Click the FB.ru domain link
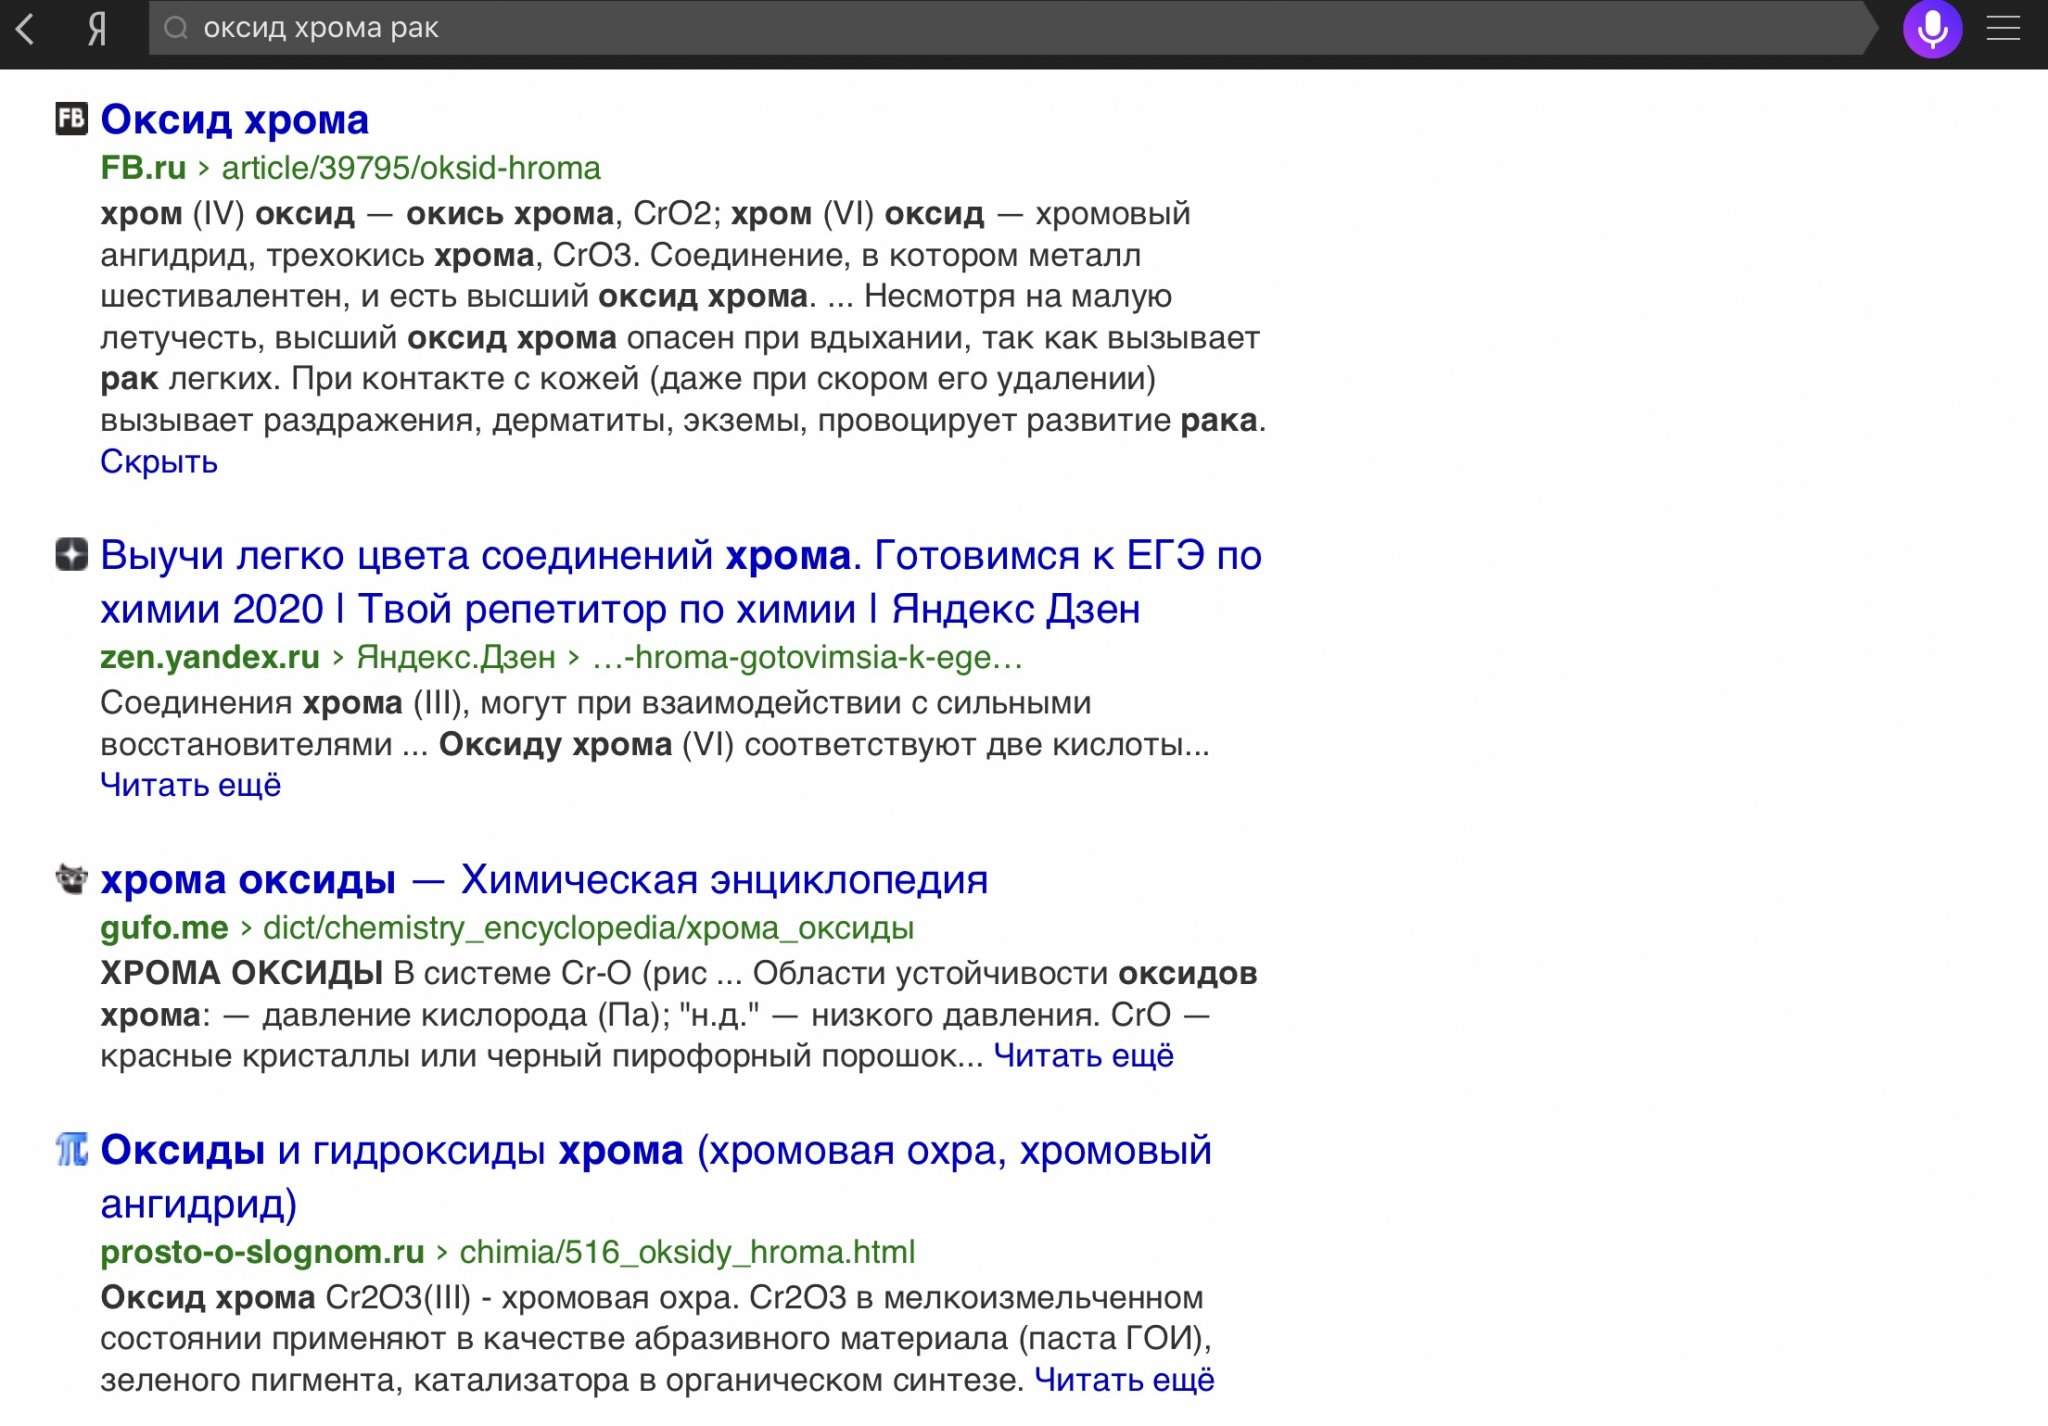 143,168
